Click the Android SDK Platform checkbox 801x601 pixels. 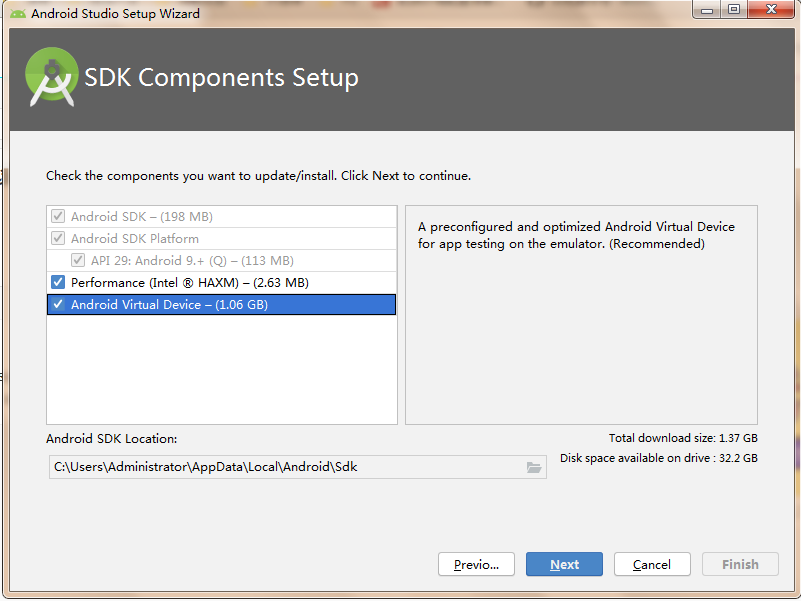[58, 239]
